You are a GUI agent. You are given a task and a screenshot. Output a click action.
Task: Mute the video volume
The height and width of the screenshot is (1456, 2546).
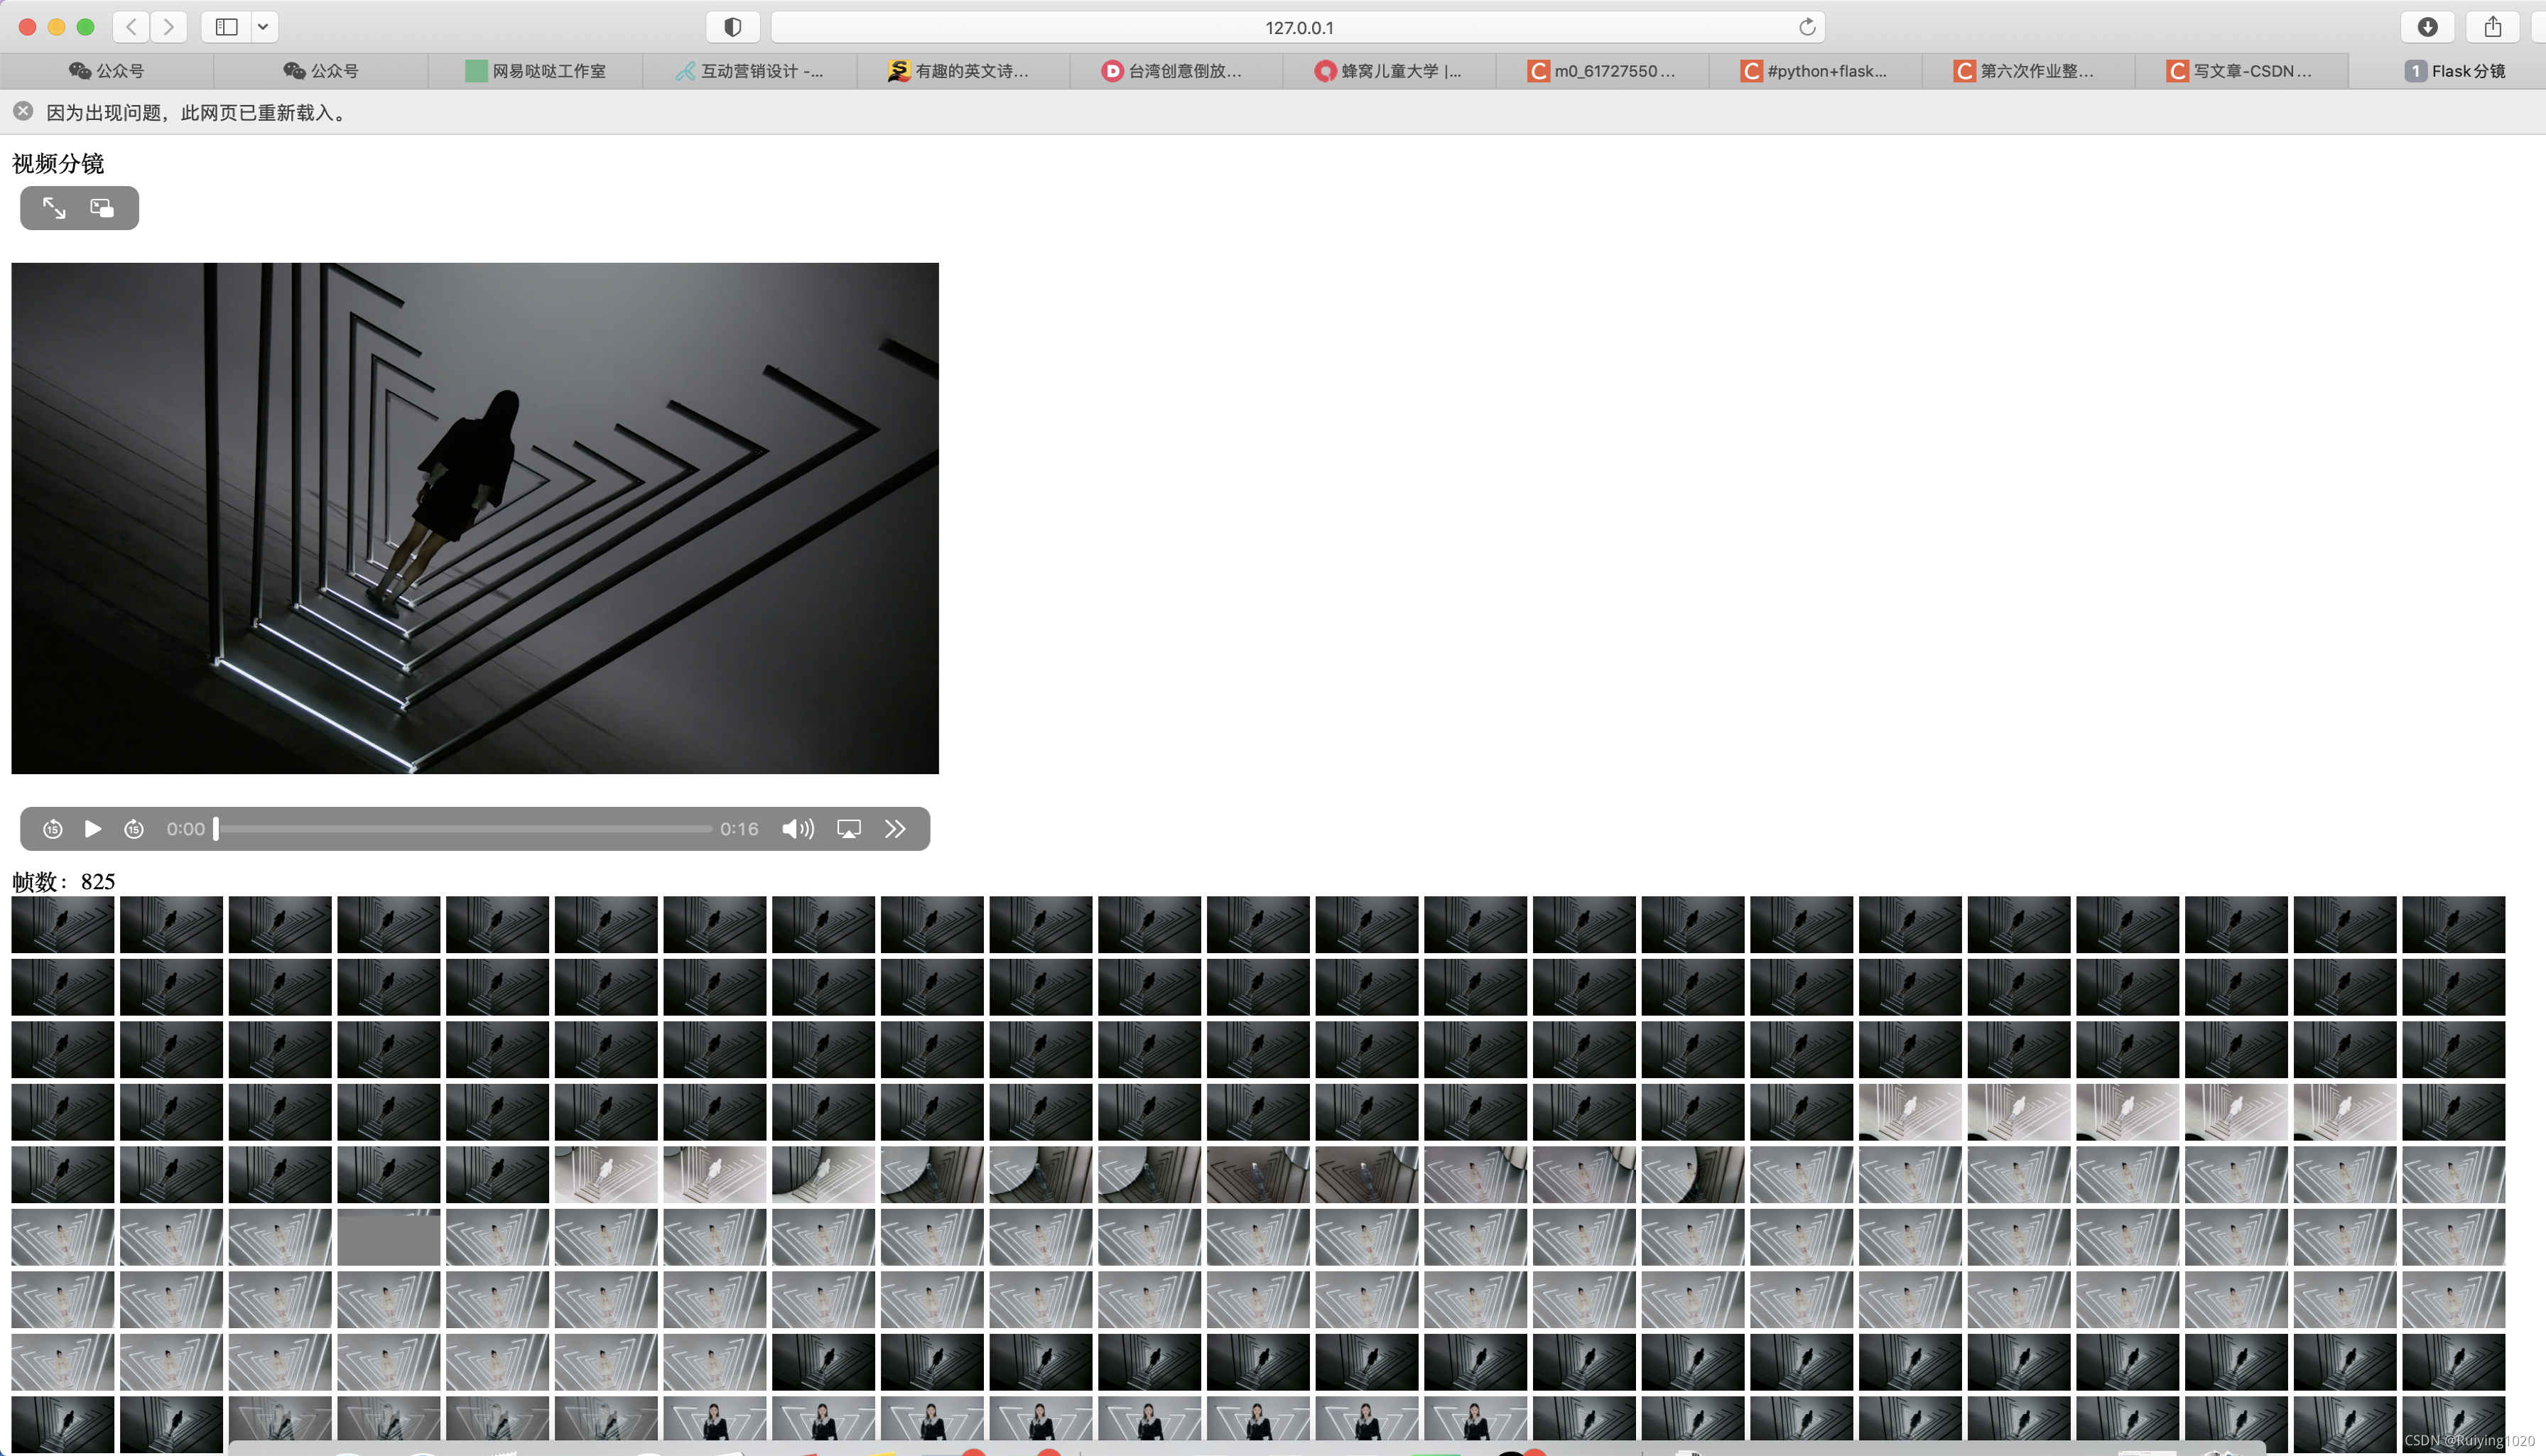click(797, 829)
